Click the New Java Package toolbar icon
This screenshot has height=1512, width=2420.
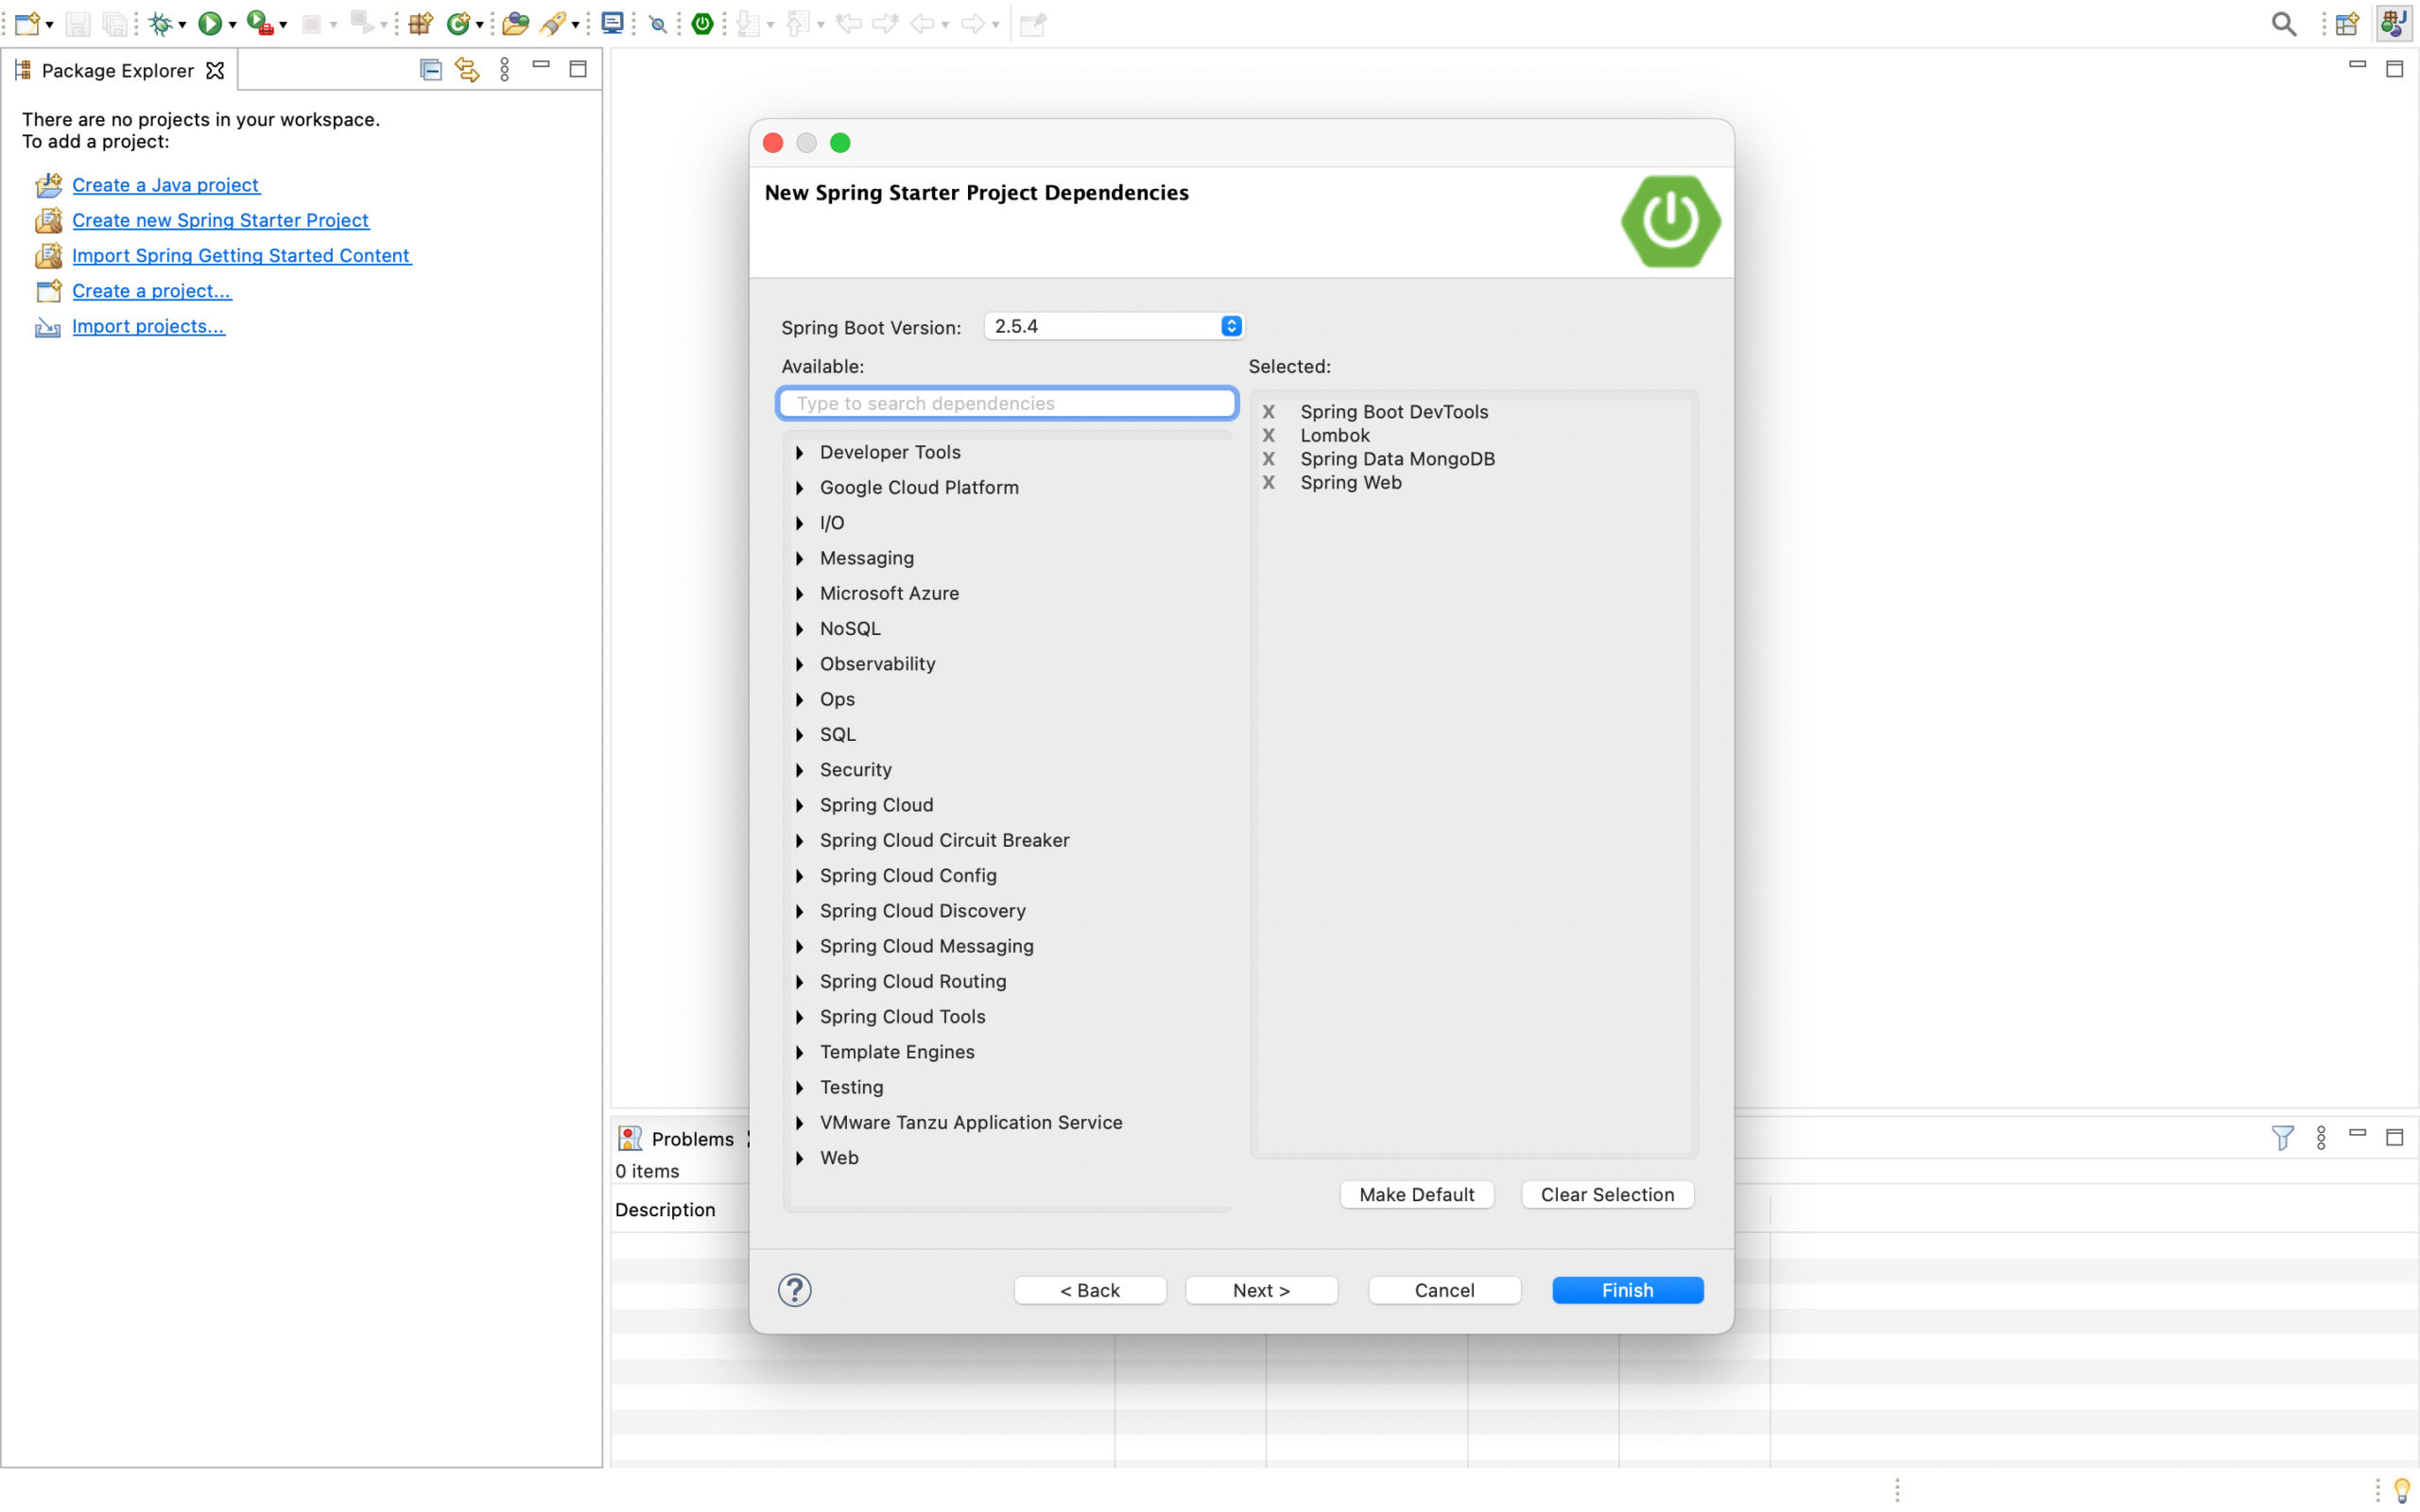(x=420, y=23)
